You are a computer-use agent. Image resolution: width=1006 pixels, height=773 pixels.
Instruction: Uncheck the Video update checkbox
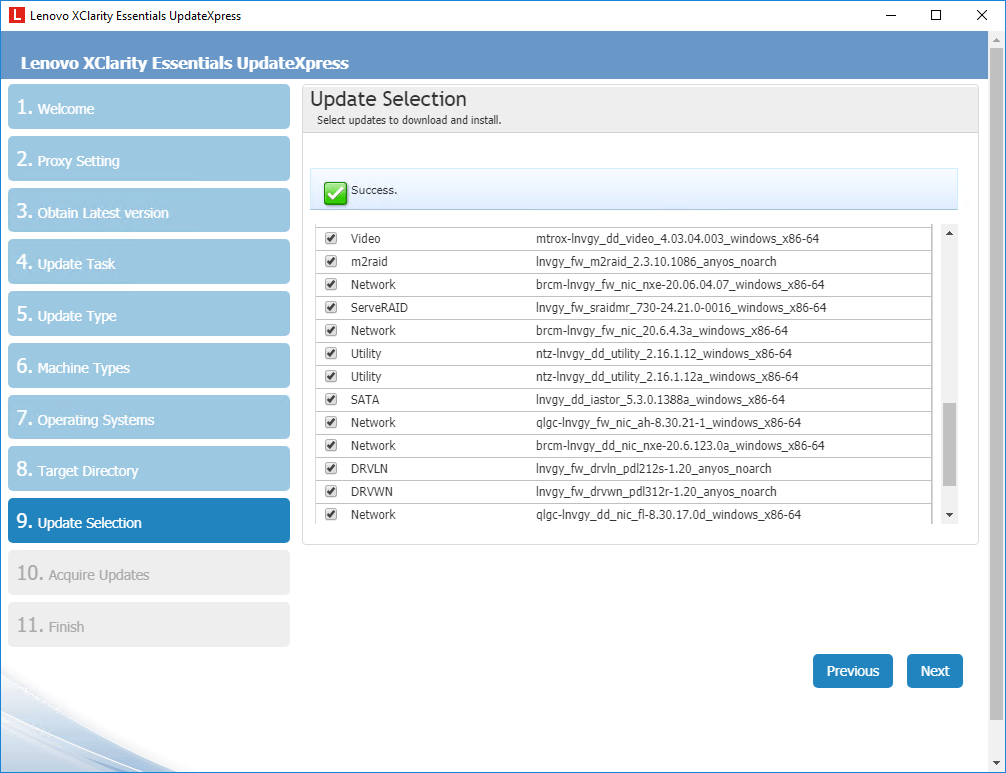[331, 238]
